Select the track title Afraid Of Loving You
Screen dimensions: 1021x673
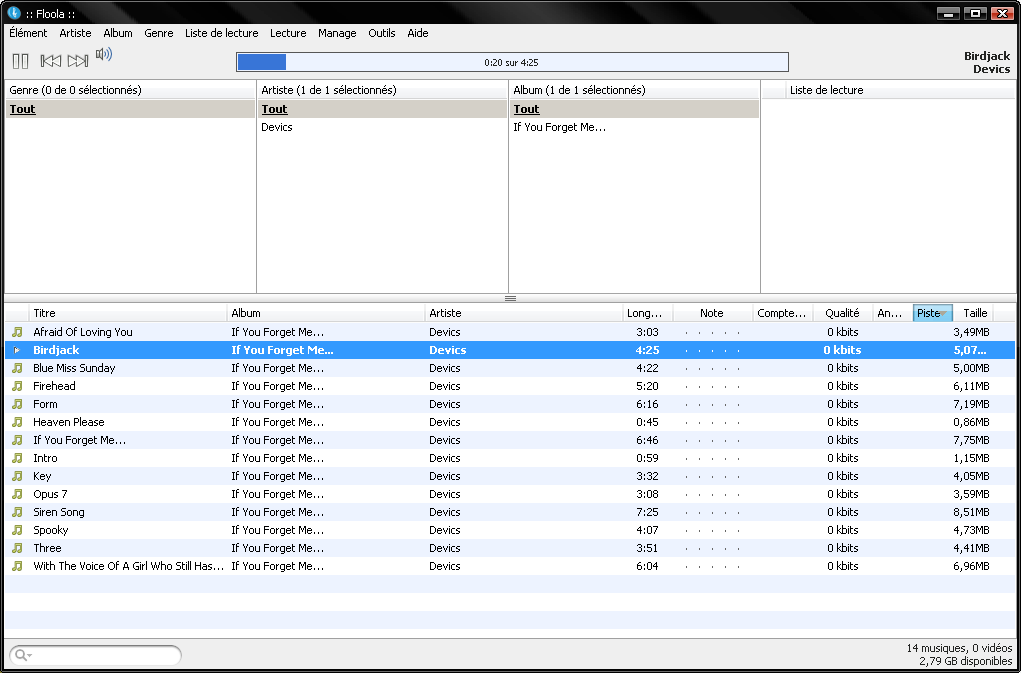click(83, 332)
